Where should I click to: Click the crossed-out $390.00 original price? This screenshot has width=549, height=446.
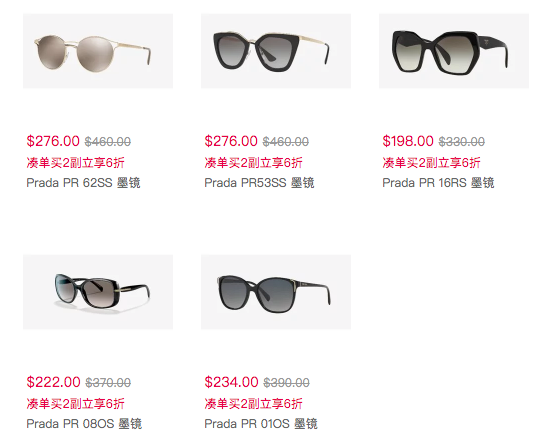[x=286, y=383]
